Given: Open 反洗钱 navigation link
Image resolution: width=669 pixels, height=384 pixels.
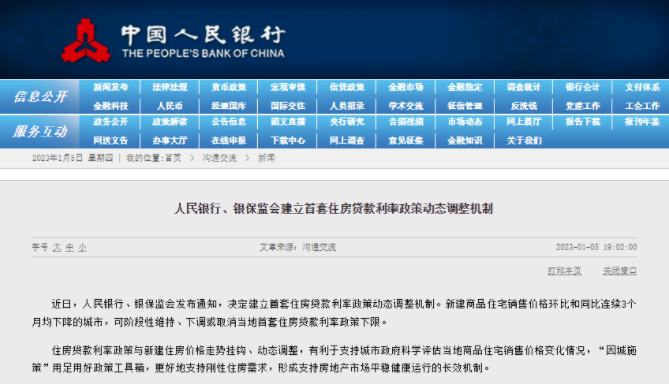Looking at the screenshot, I should [524, 106].
